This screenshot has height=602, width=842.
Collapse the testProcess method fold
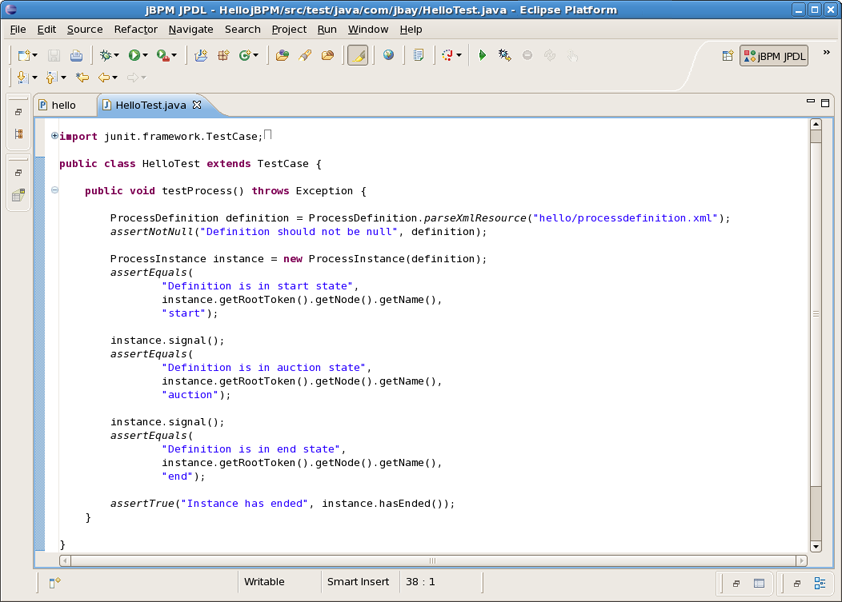point(55,190)
